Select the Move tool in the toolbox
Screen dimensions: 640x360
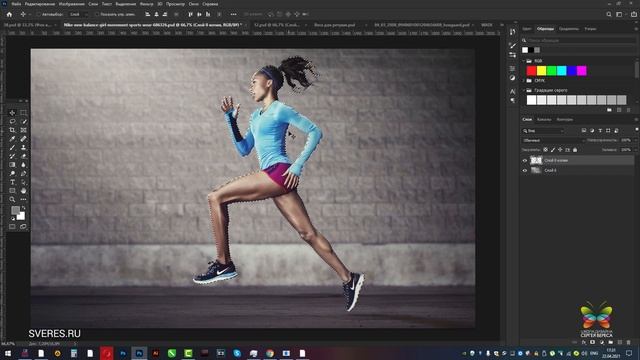point(12,113)
